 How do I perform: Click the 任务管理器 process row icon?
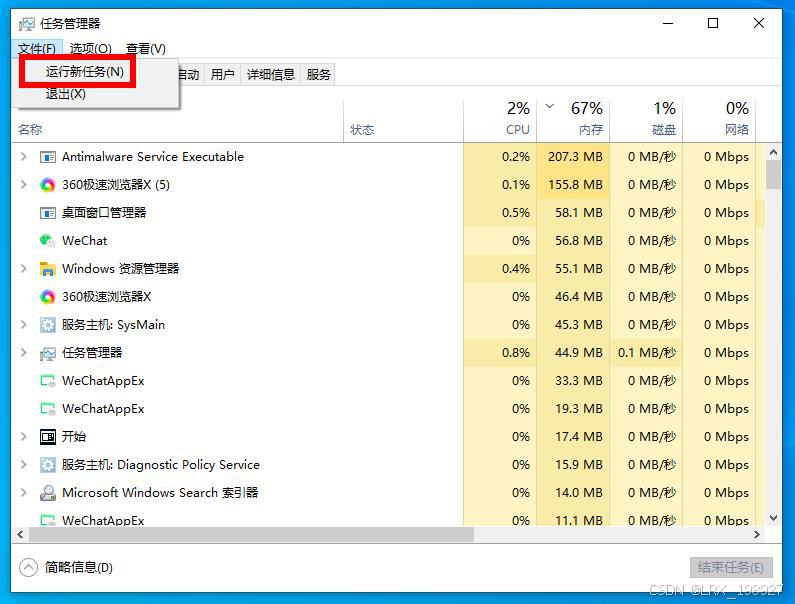(48, 353)
